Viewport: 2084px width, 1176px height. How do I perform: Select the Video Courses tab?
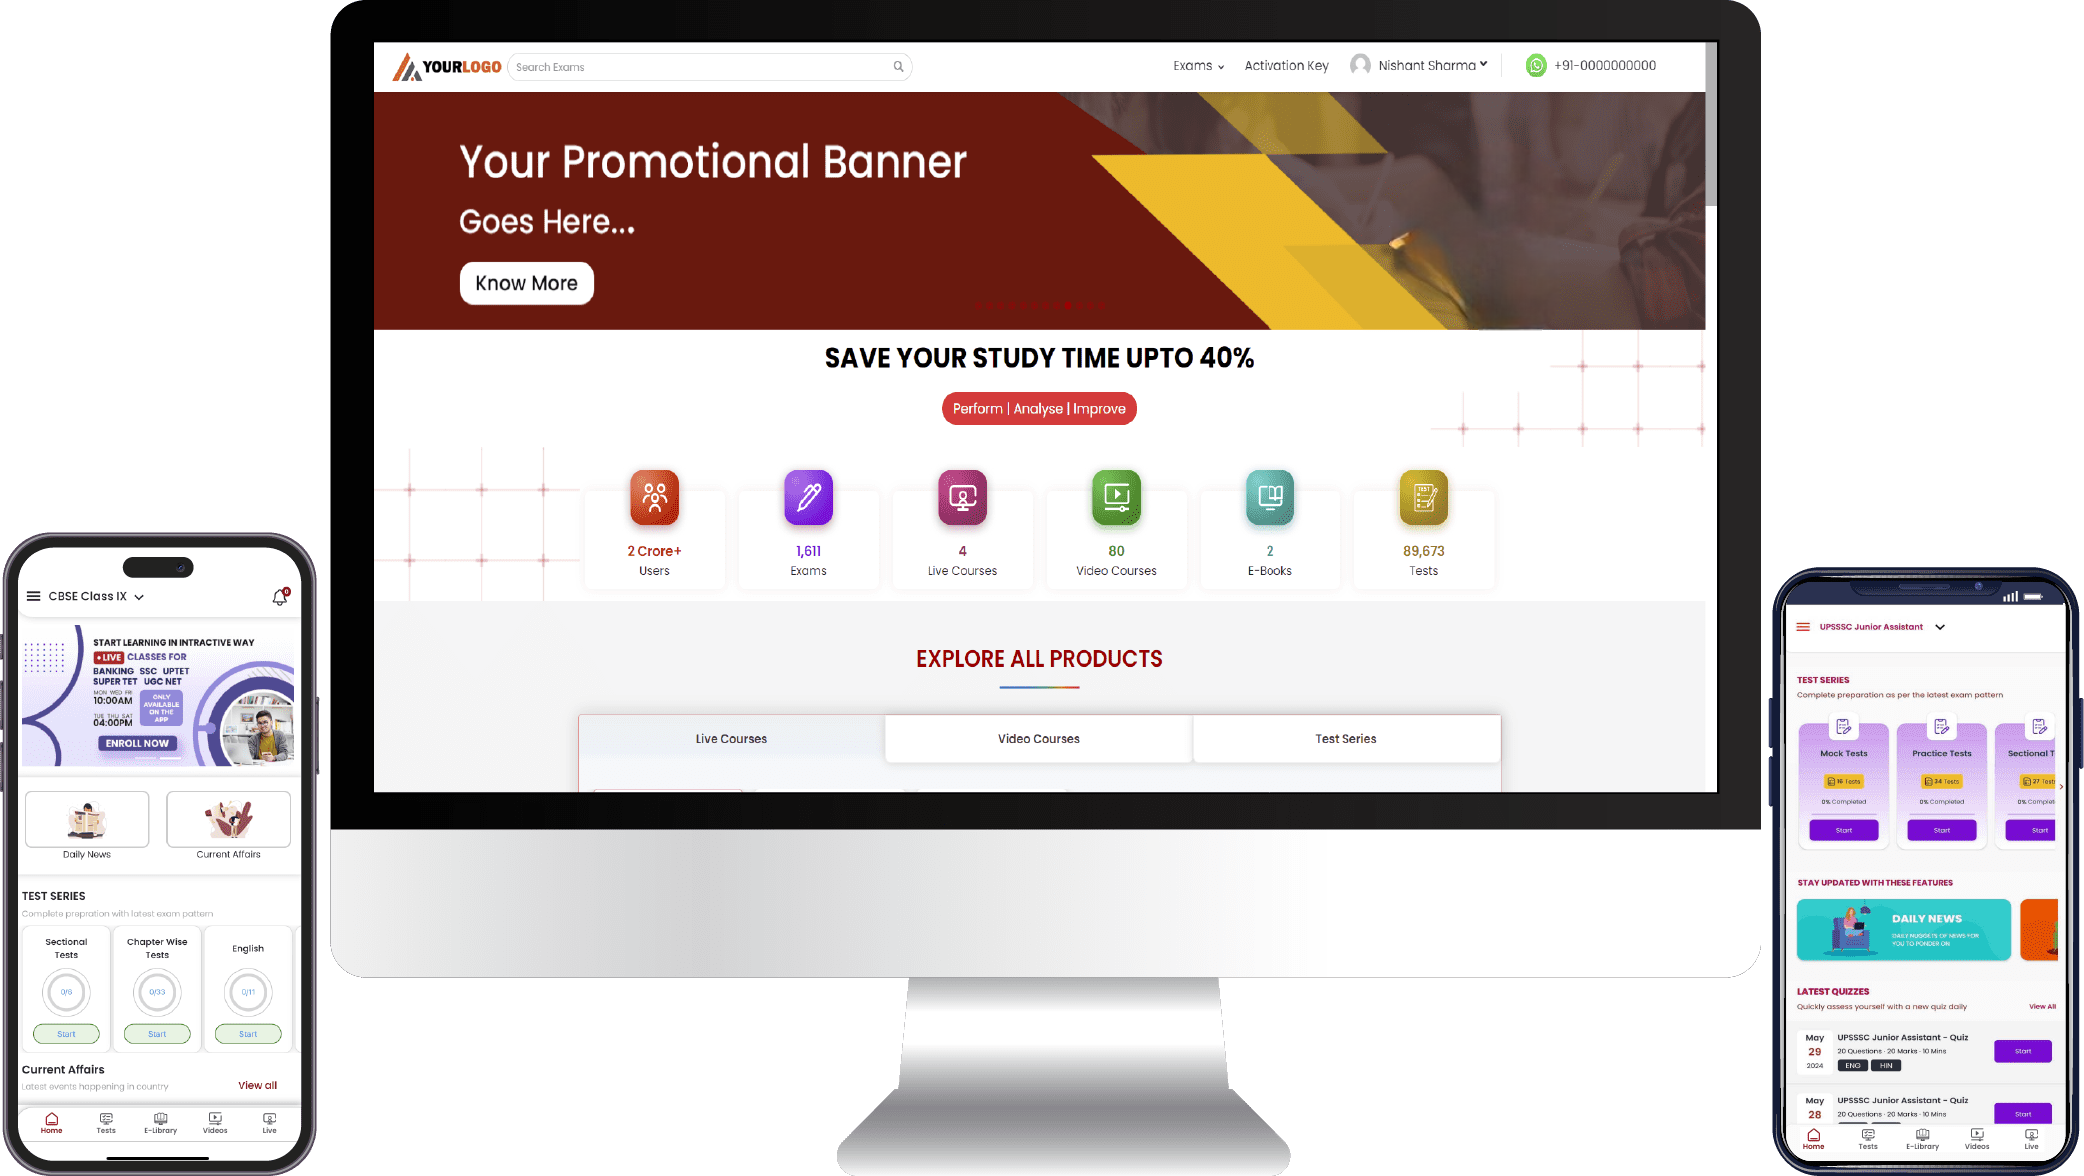point(1039,738)
